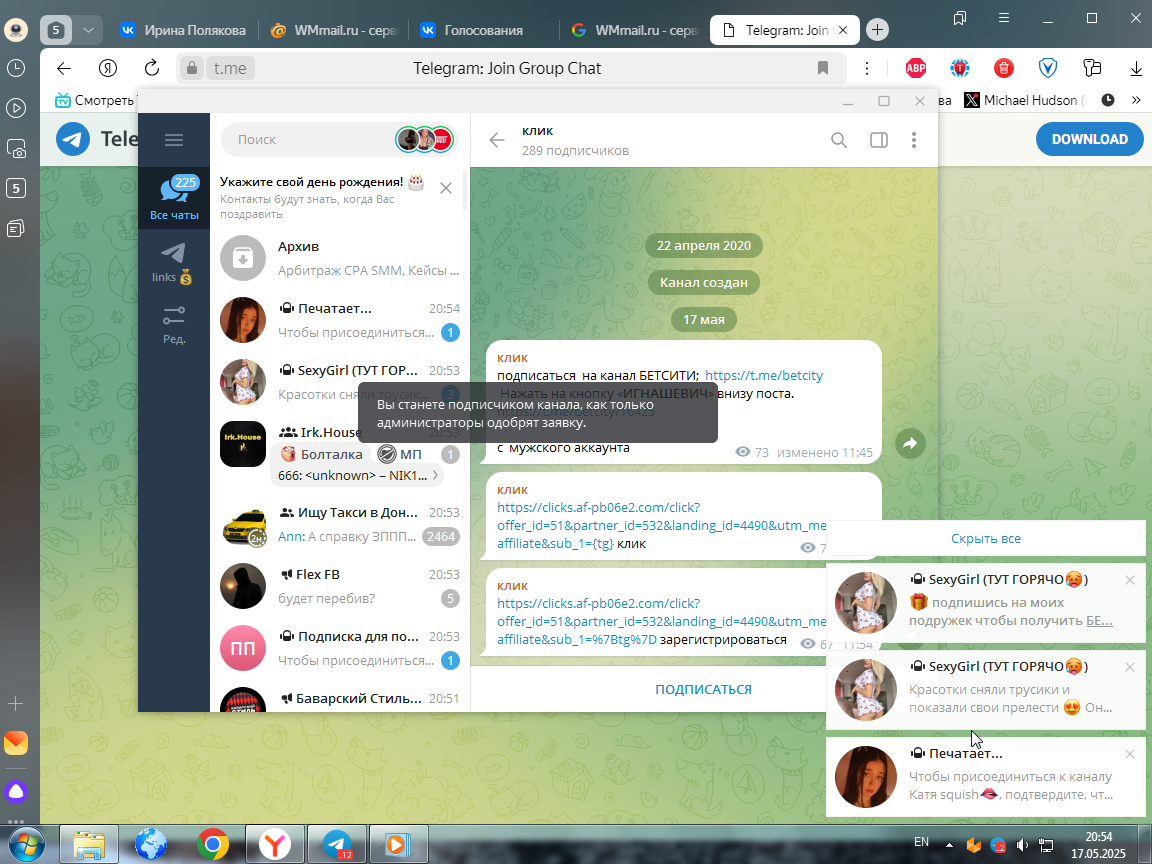Expand the tab group dropdown arrow
The width and height of the screenshot is (1152, 864).
point(88,30)
